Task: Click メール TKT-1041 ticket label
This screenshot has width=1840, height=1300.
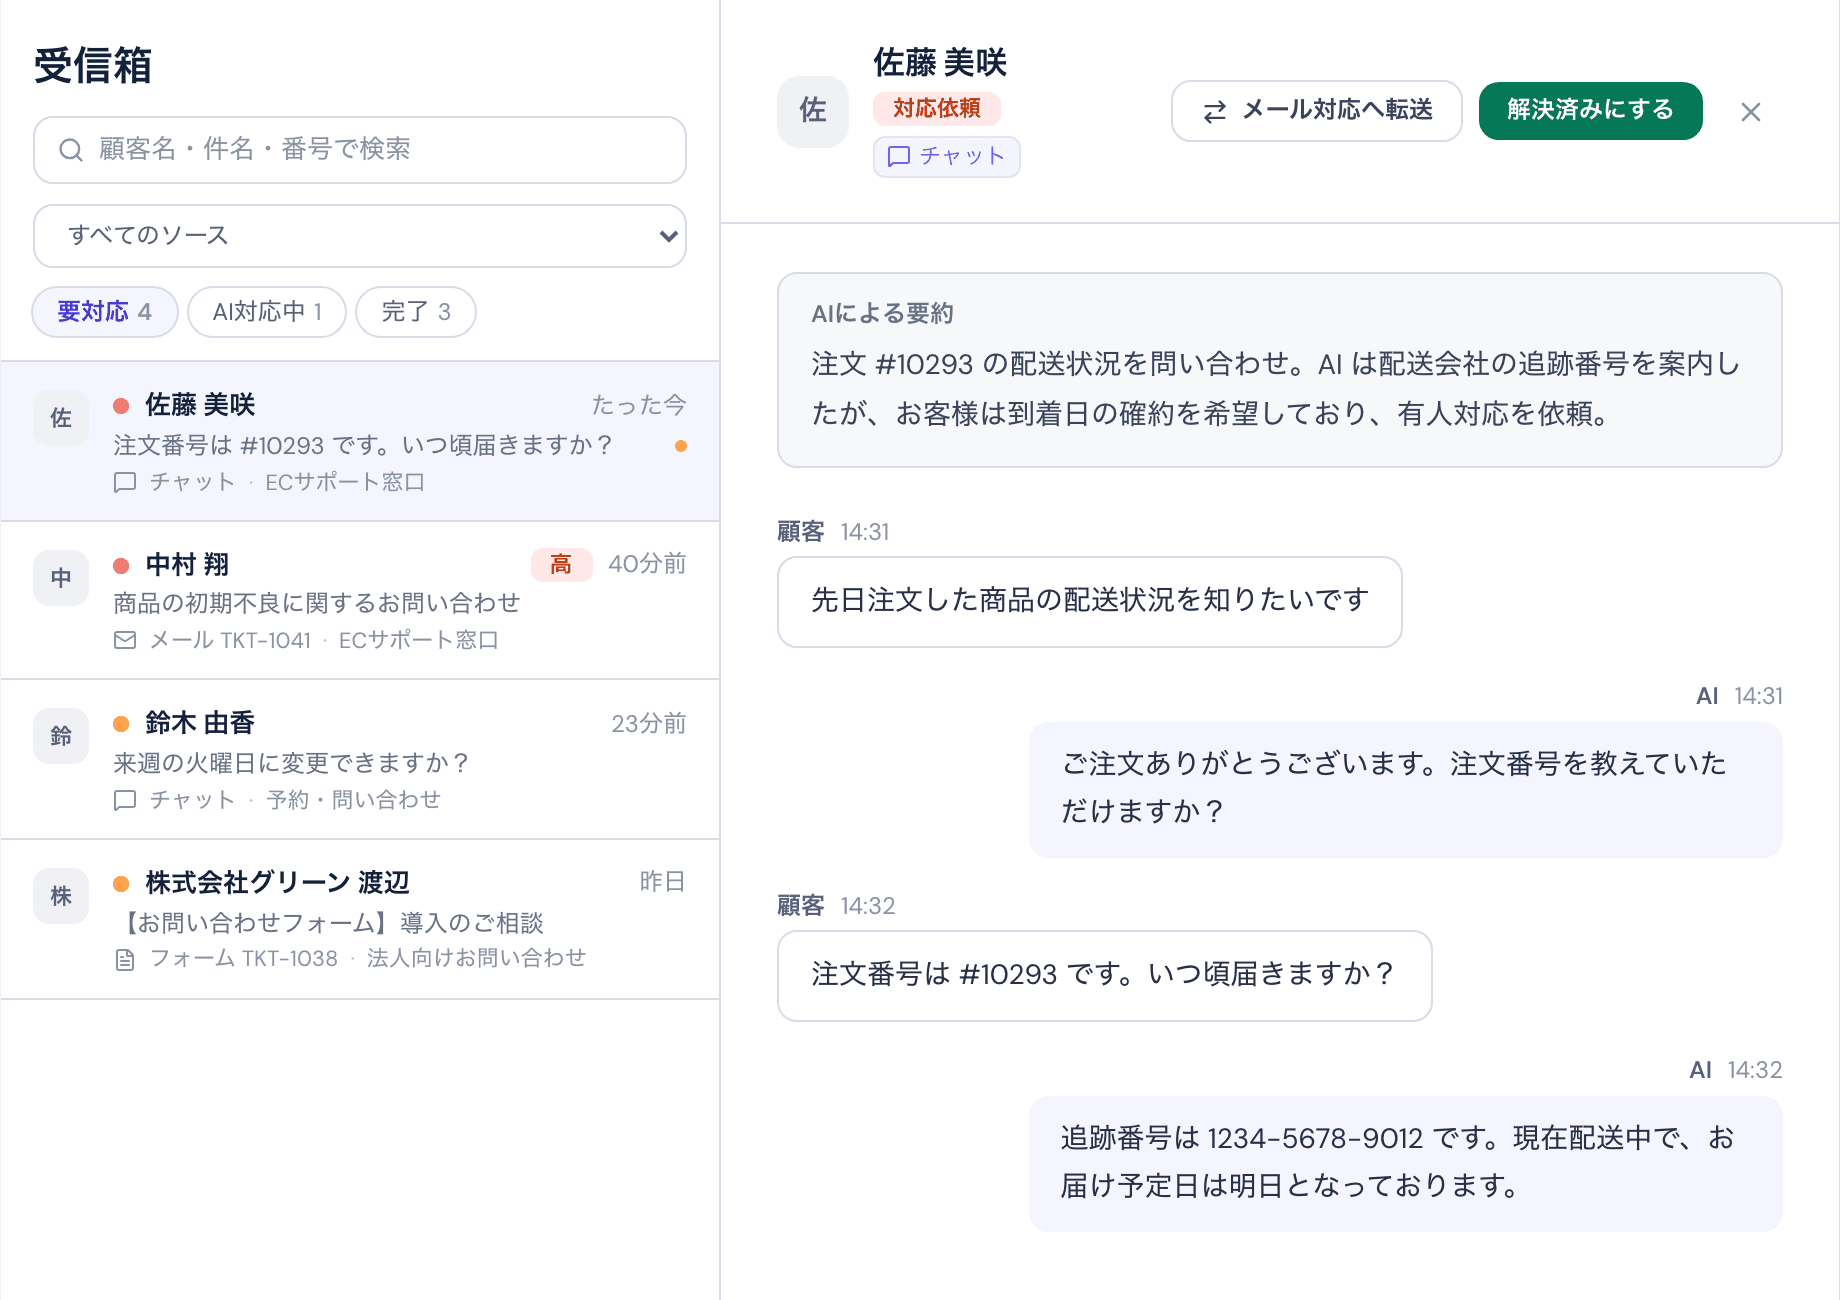Action: click(x=230, y=641)
